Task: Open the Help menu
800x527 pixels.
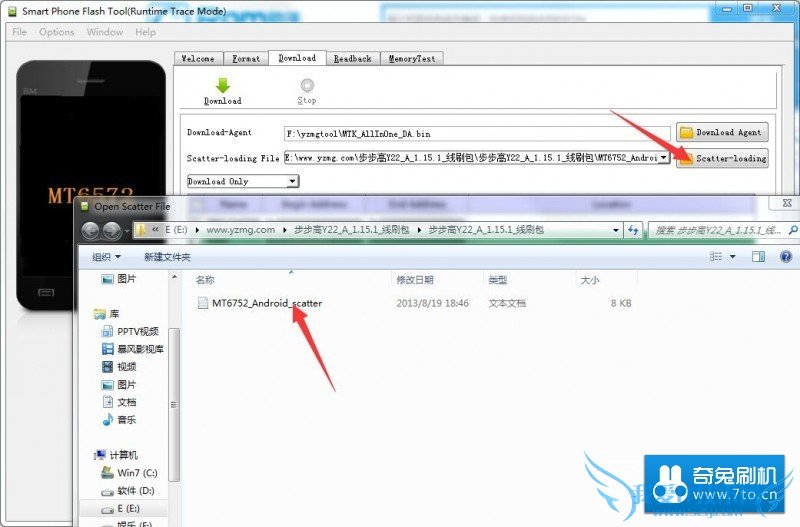Action: pyautogui.click(x=145, y=32)
